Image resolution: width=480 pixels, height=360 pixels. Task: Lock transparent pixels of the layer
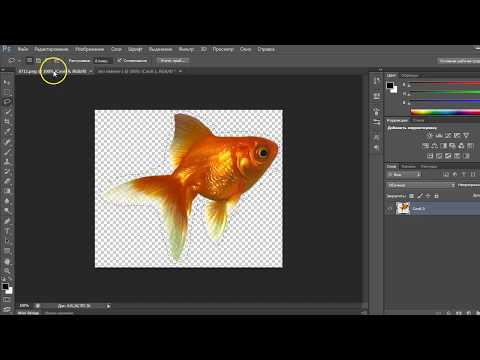click(x=412, y=196)
